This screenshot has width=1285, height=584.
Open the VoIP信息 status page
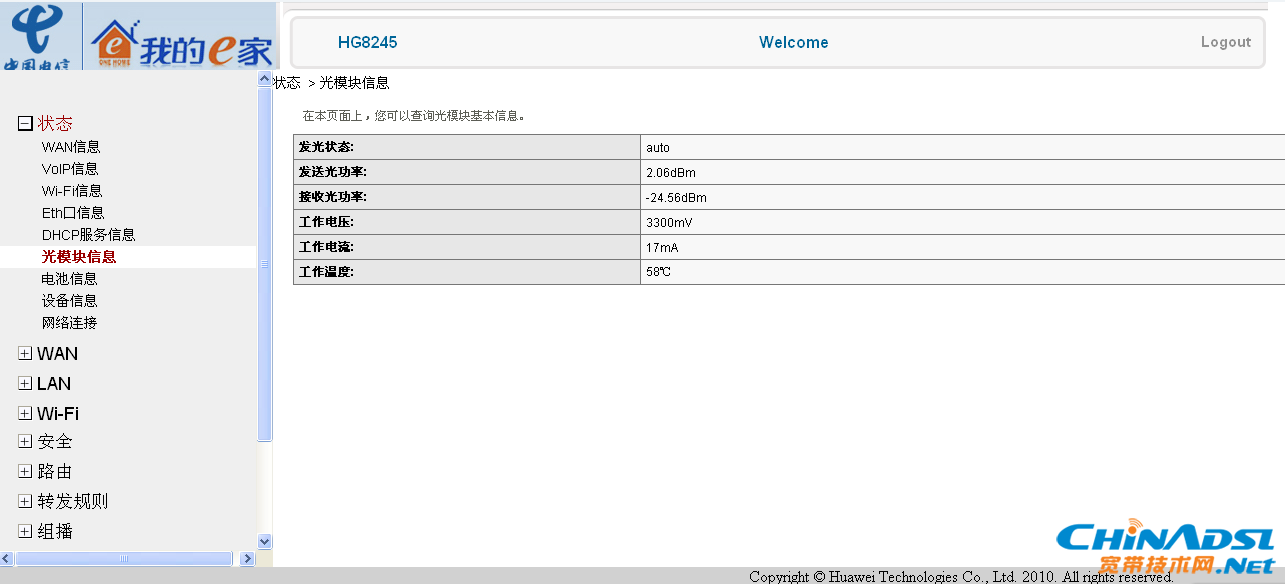70,169
